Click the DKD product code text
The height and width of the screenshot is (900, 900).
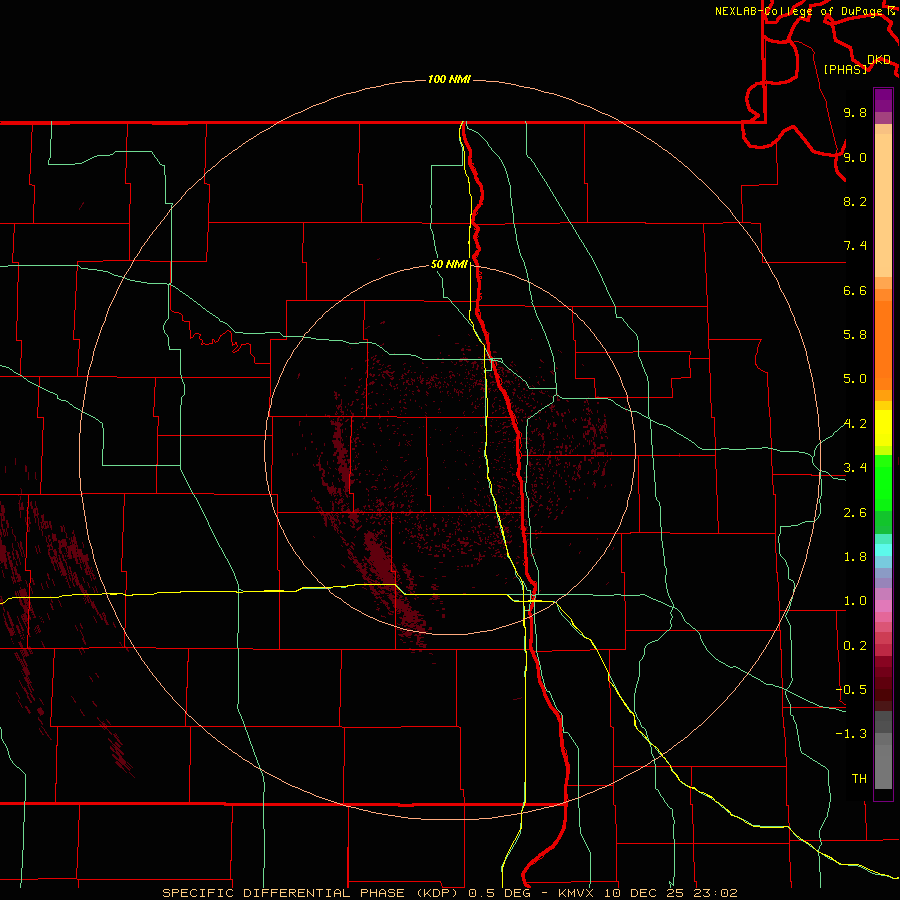[879, 60]
